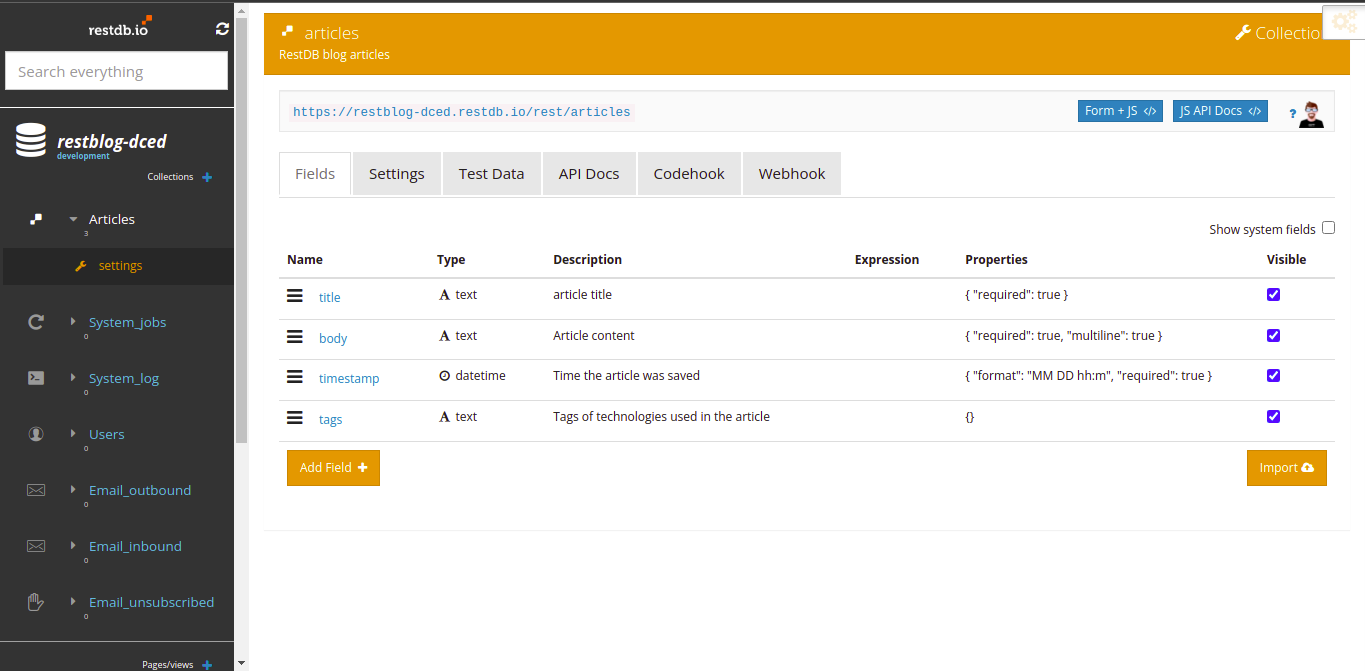Viewport: 1365px width, 671px height.
Task: Switch to the Codehook tab
Action: click(x=689, y=173)
